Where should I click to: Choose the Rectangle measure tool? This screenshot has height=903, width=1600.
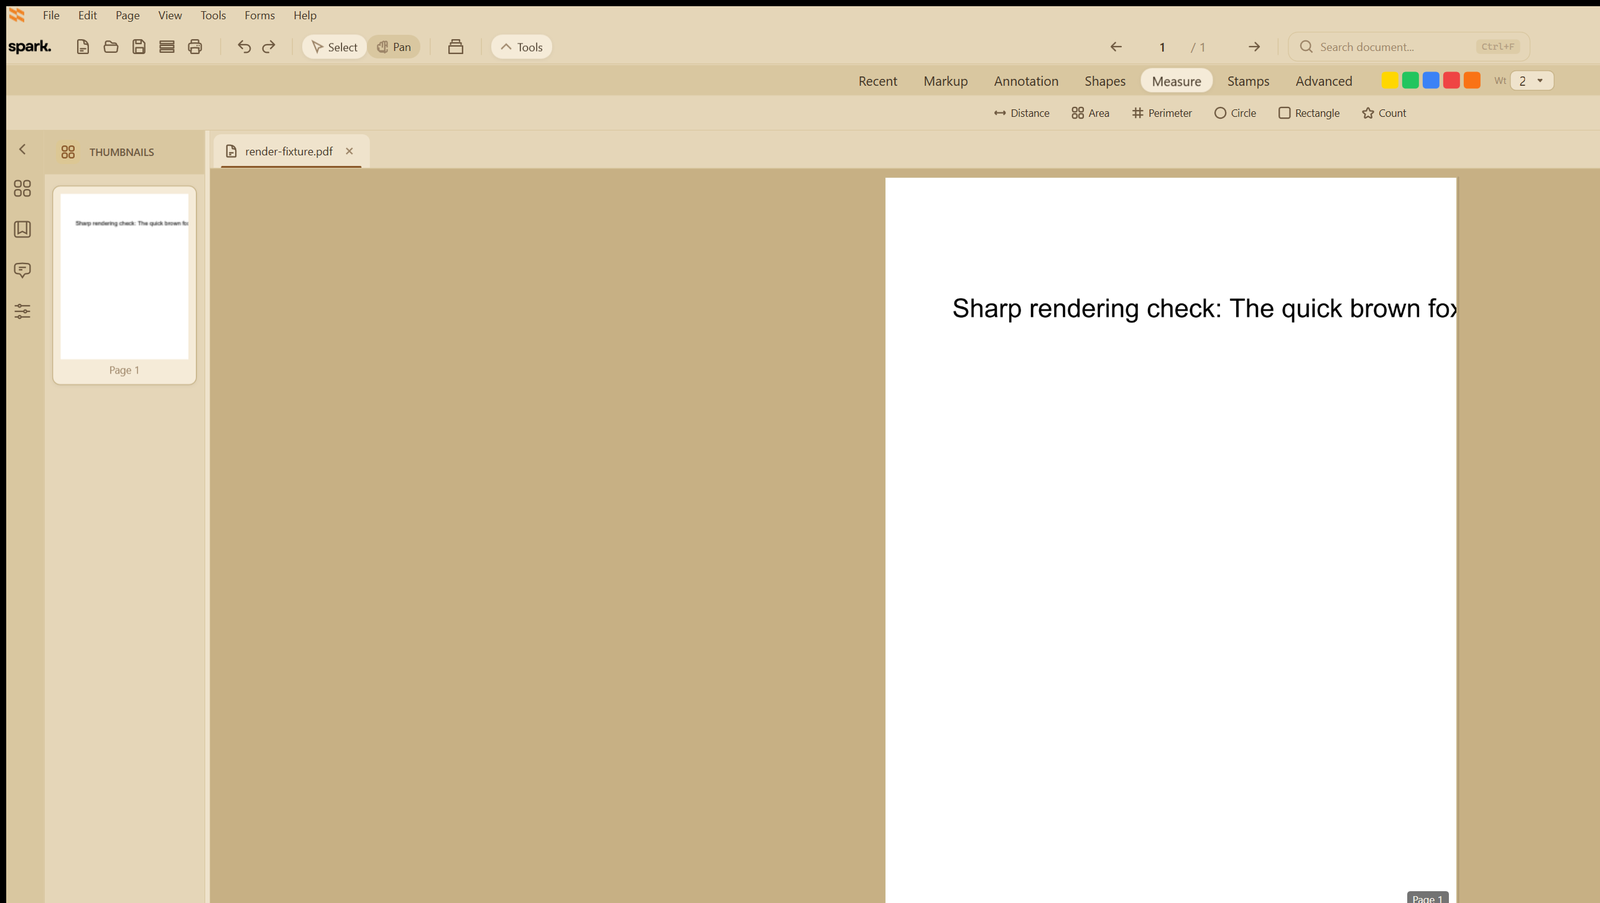click(x=1309, y=113)
